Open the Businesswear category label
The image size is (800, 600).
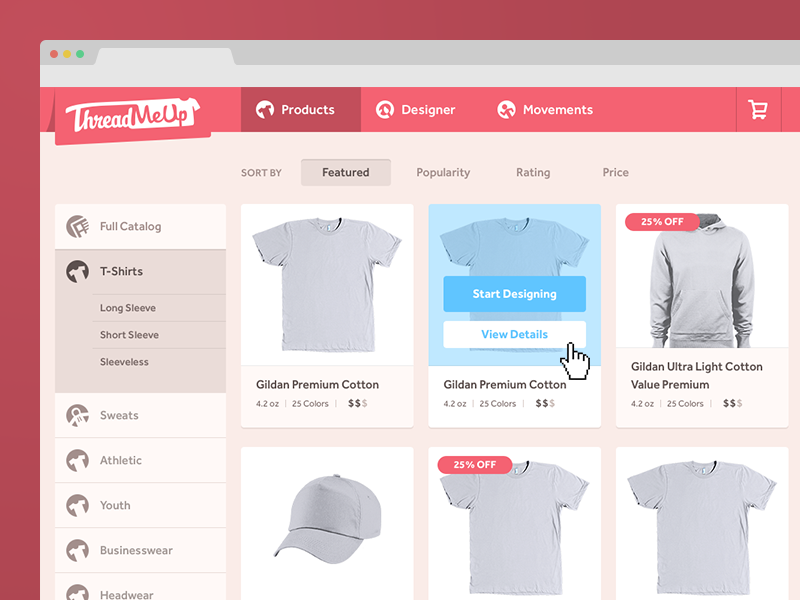coord(136,550)
